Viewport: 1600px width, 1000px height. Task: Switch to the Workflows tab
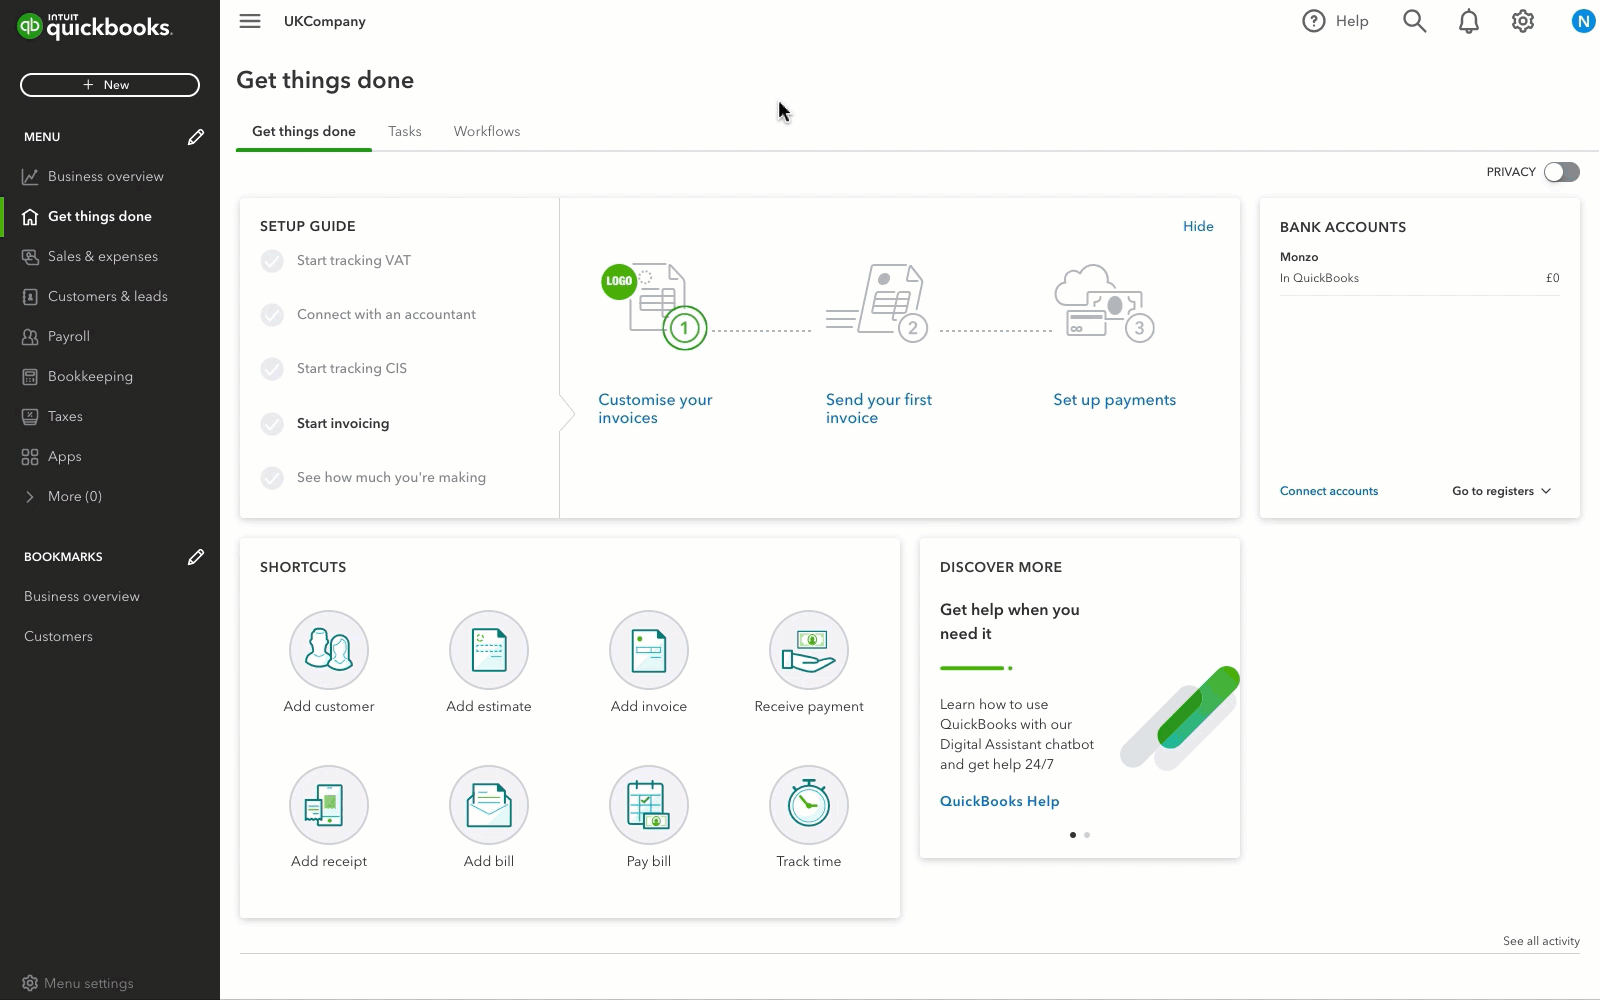pos(487,131)
